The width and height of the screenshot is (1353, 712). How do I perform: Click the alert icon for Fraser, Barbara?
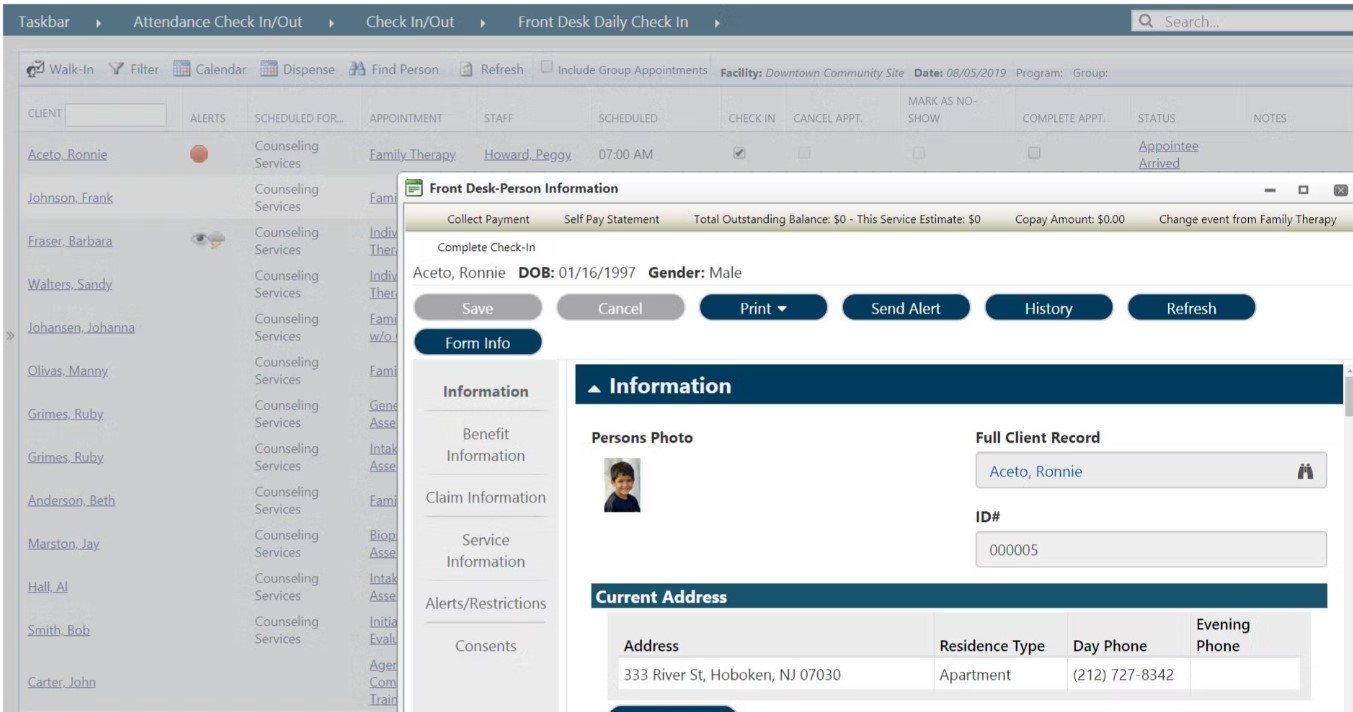tap(208, 240)
